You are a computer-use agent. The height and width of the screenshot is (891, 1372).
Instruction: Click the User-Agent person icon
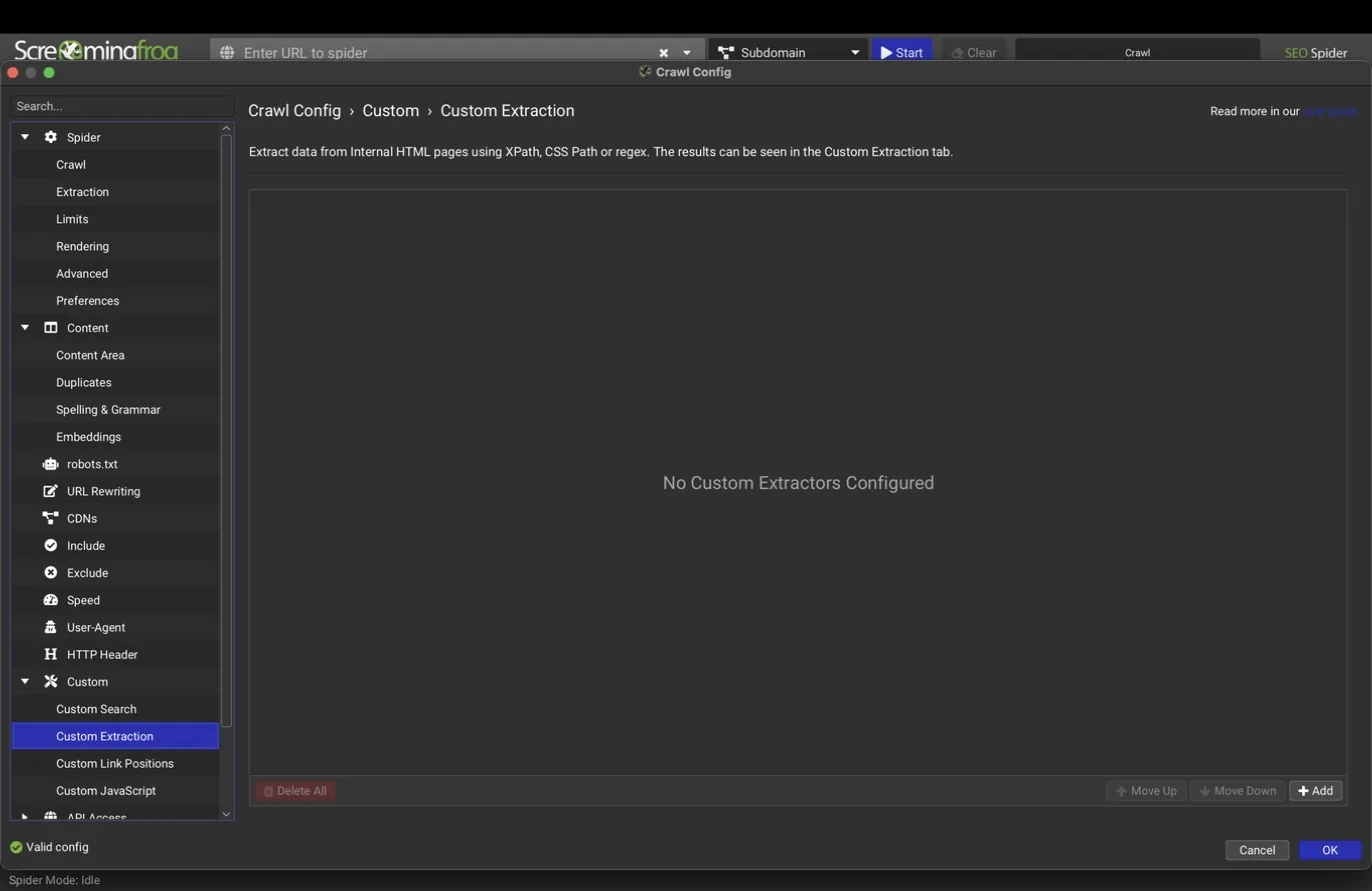click(51, 627)
